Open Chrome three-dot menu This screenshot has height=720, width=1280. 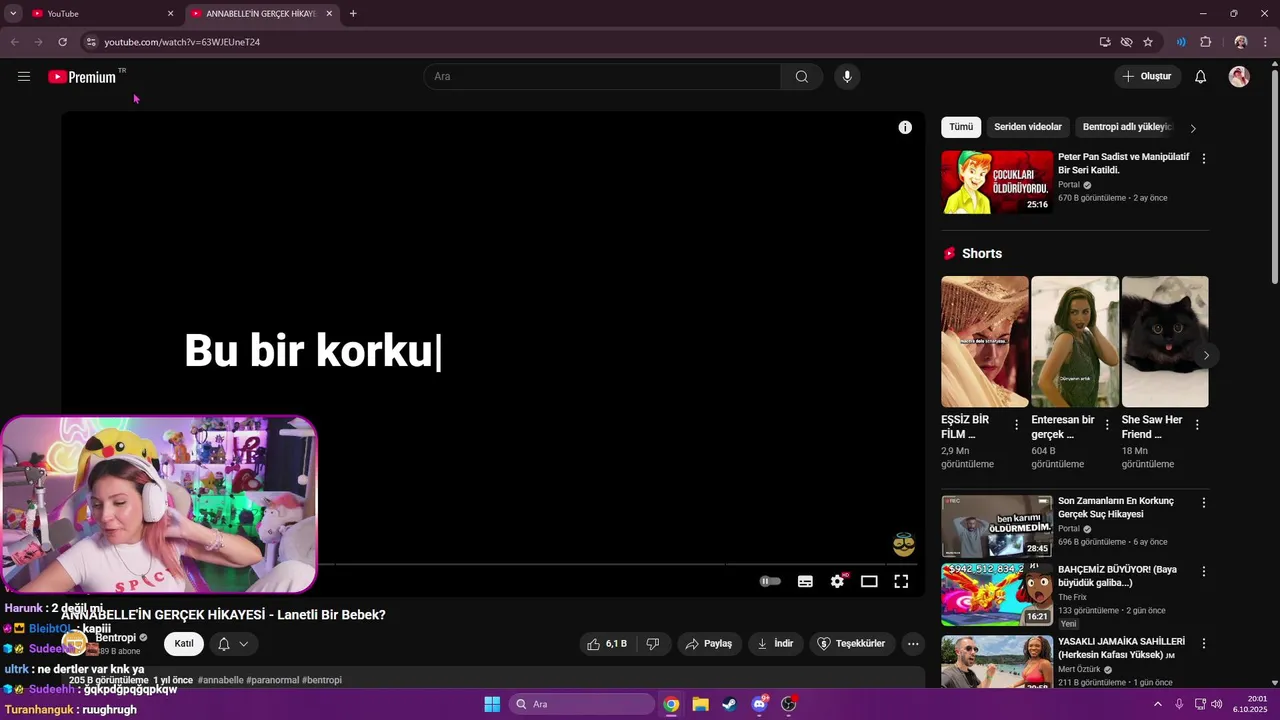[1265, 42]
